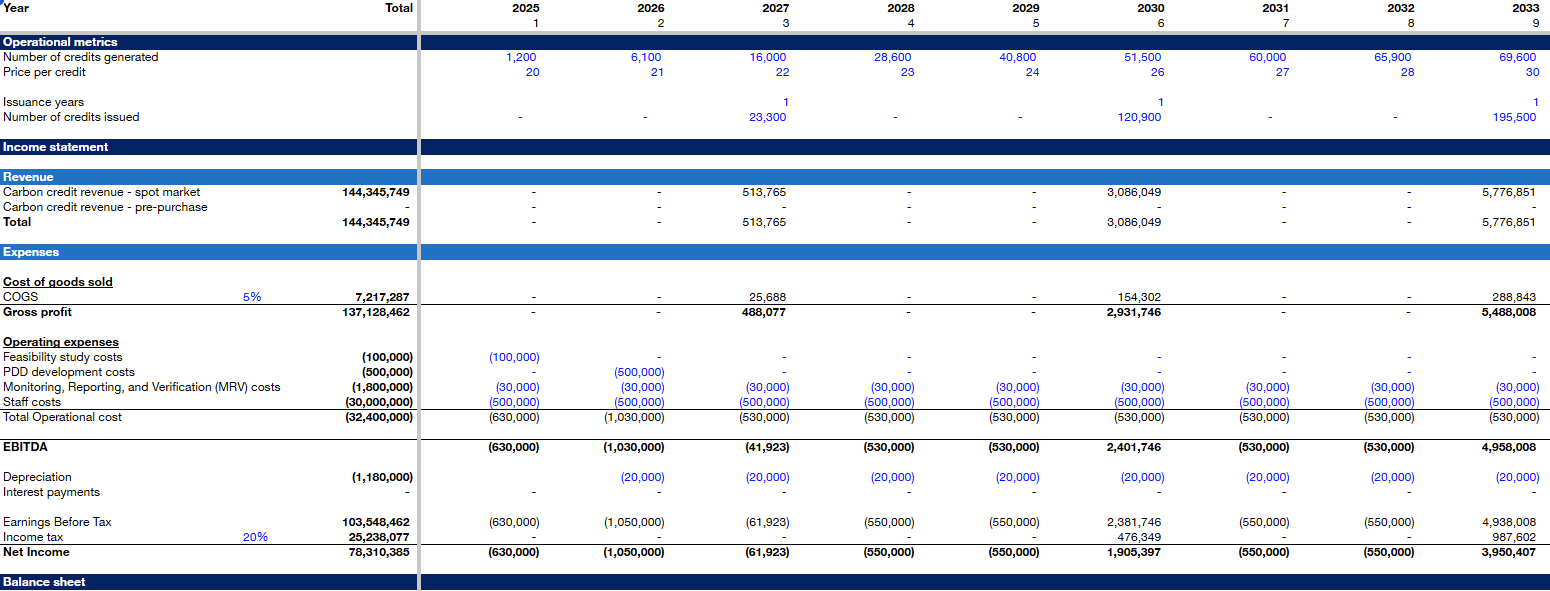Select the Net Income total 78,310,385
Screen dimensions: 1550x591
point(375,552)
